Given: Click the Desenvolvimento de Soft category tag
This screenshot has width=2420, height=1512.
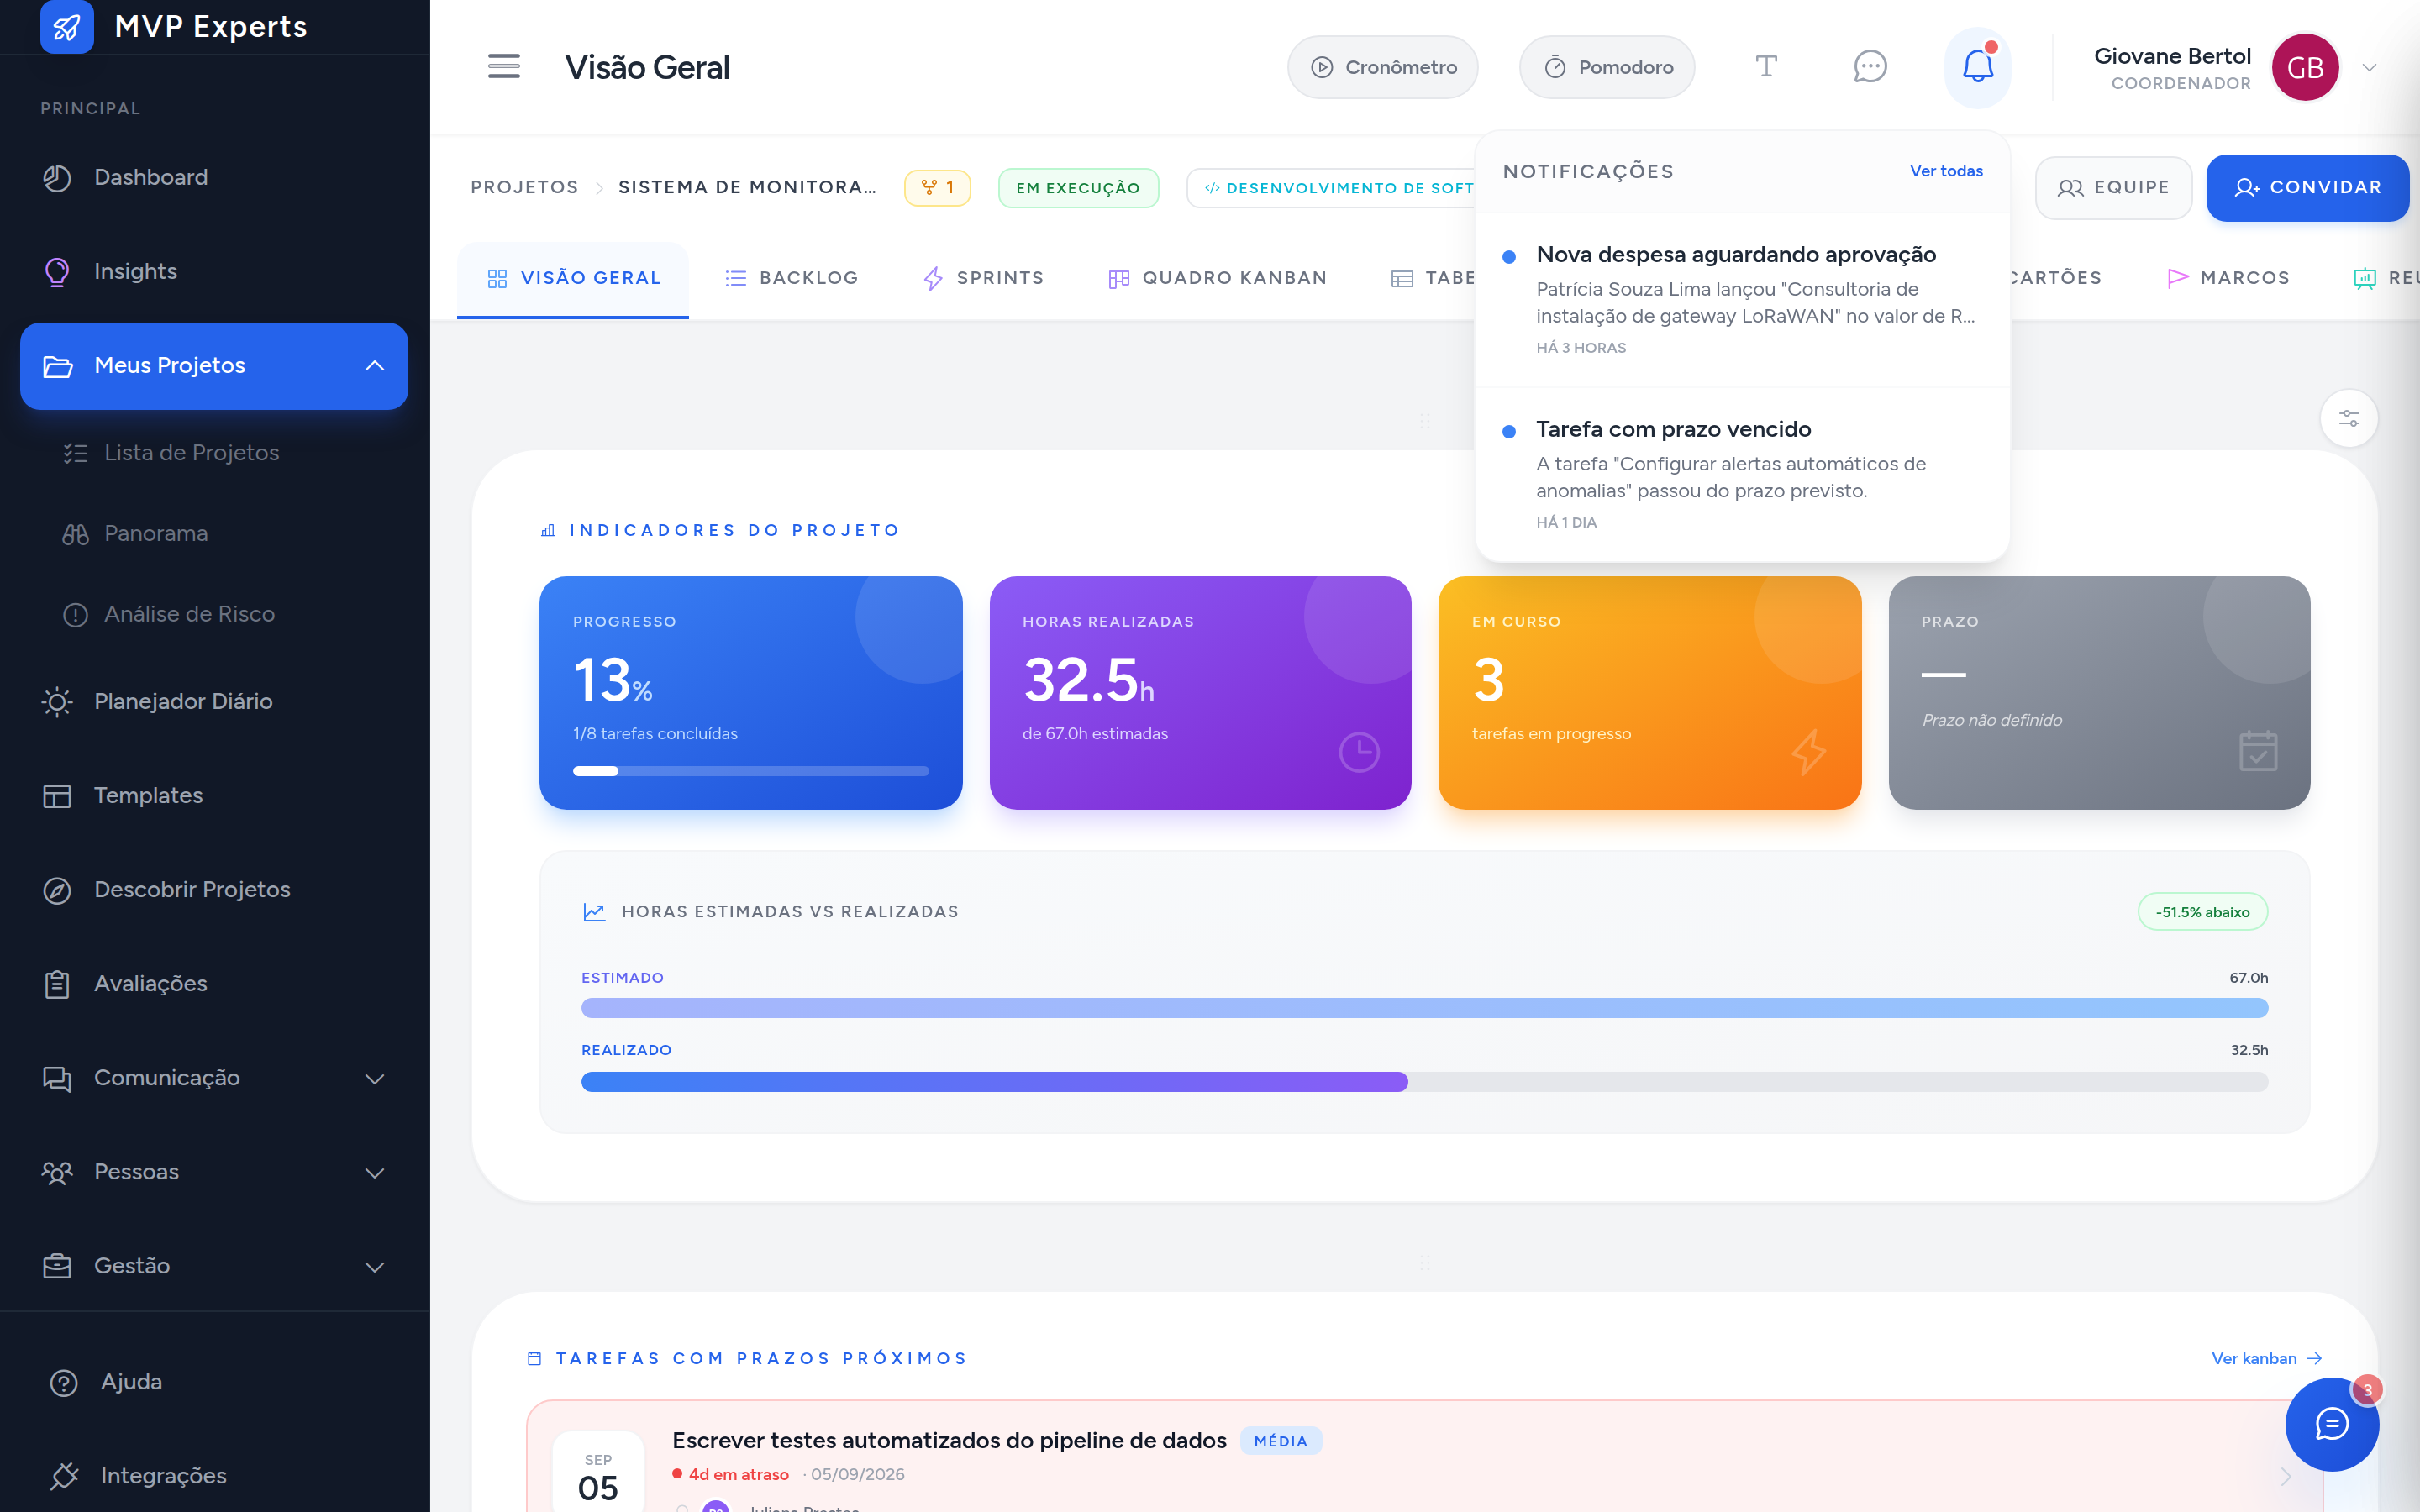Looking at the screenshot, I should point(1333,187).
